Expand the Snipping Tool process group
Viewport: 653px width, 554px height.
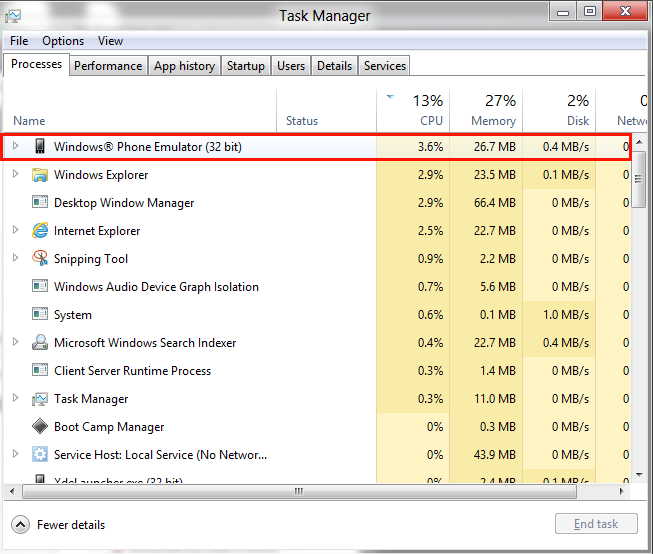15,257
